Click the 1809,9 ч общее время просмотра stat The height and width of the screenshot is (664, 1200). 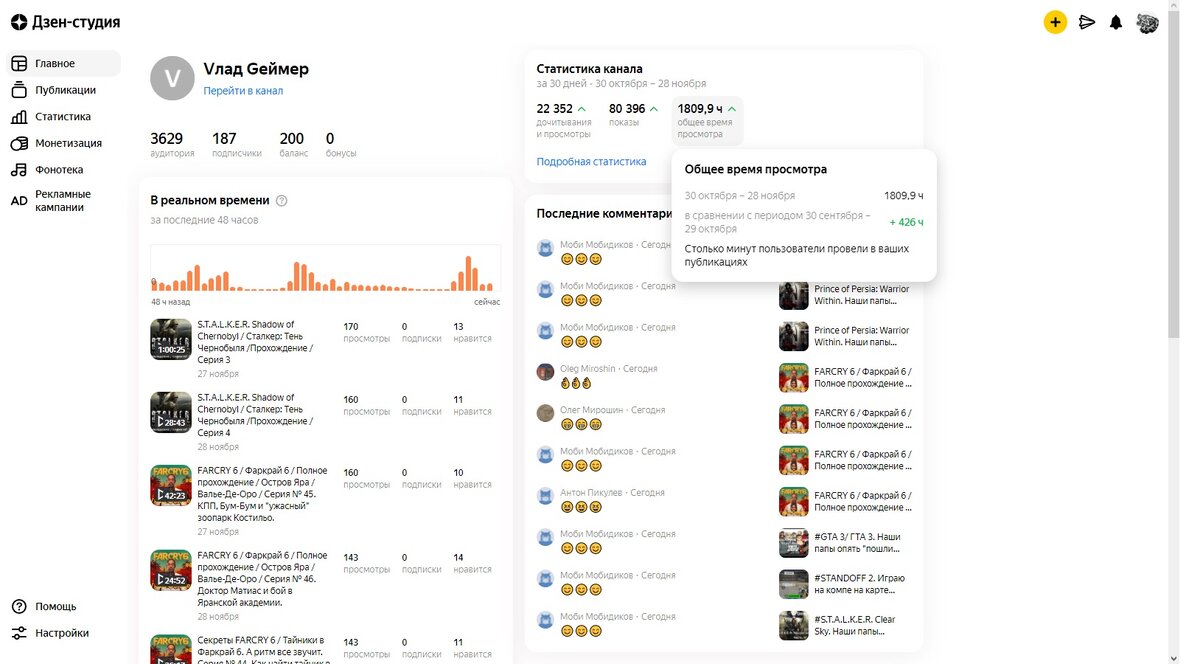click(x=707, y=120)
